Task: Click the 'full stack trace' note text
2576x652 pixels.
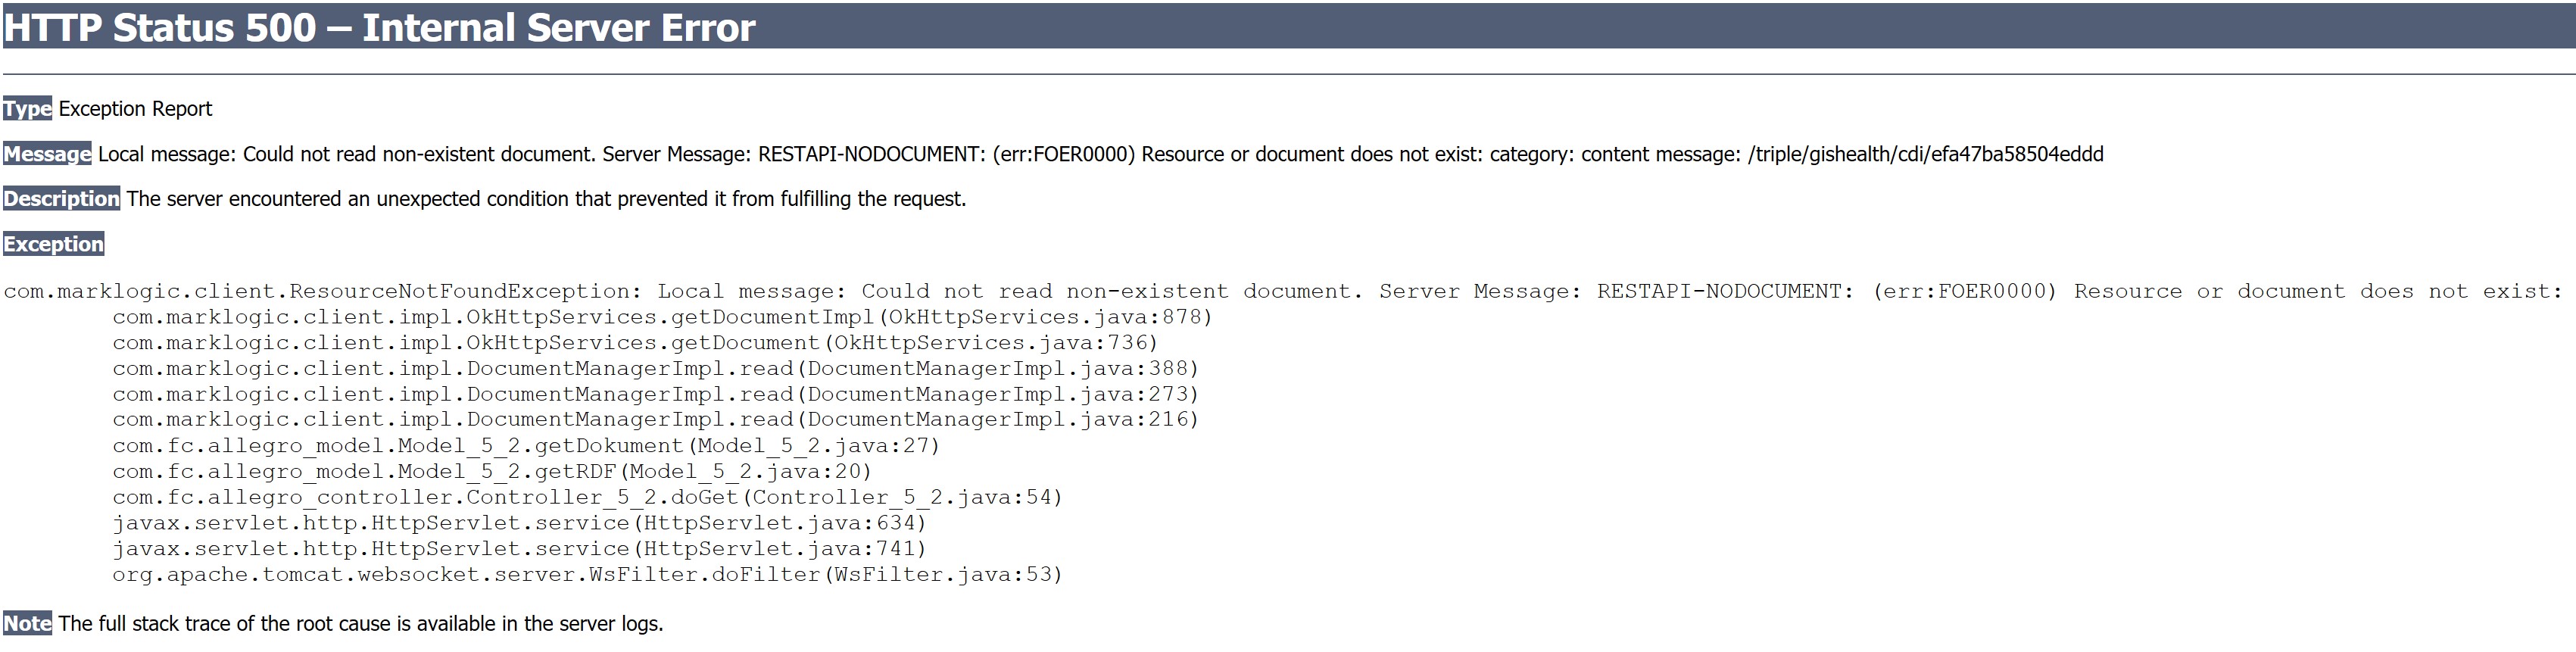Action: [x=360, y=624]
